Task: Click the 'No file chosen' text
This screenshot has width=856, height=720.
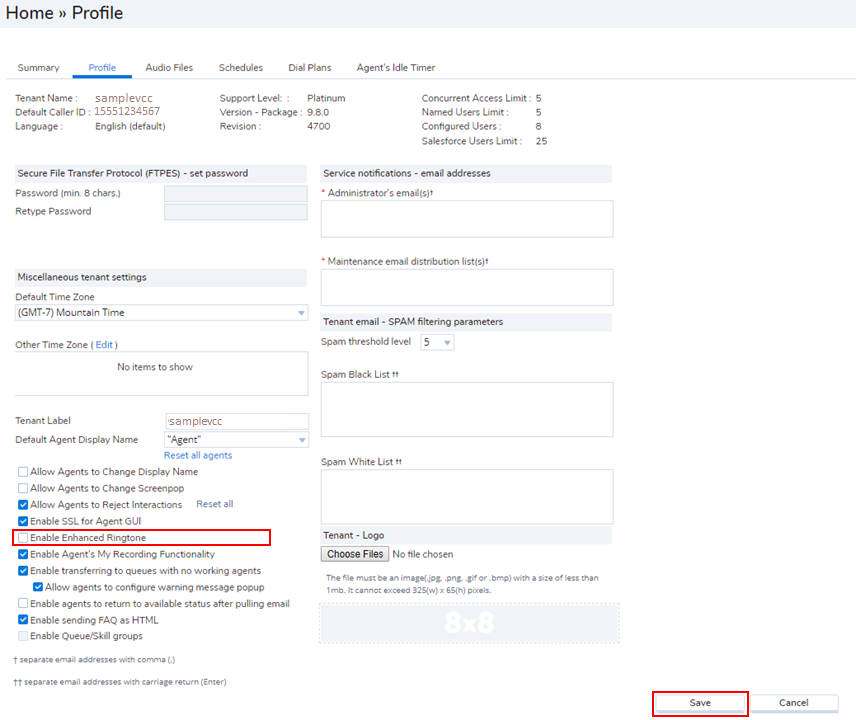Action: (423, 555)
